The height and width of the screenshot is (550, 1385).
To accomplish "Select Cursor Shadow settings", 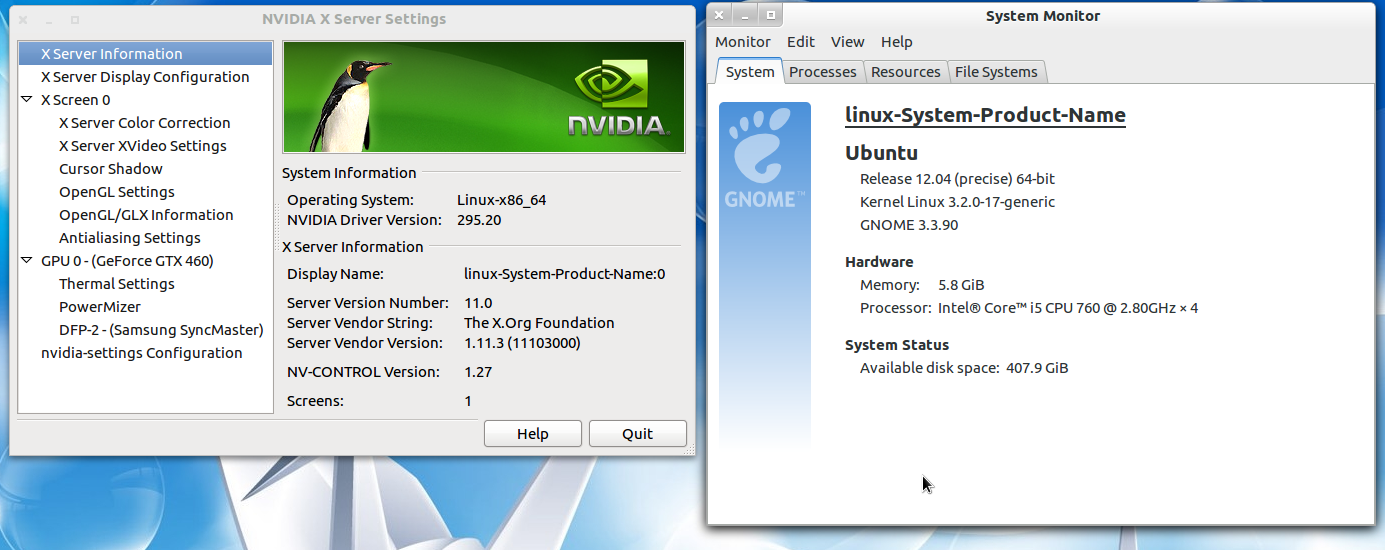I will tap(111, 169).
